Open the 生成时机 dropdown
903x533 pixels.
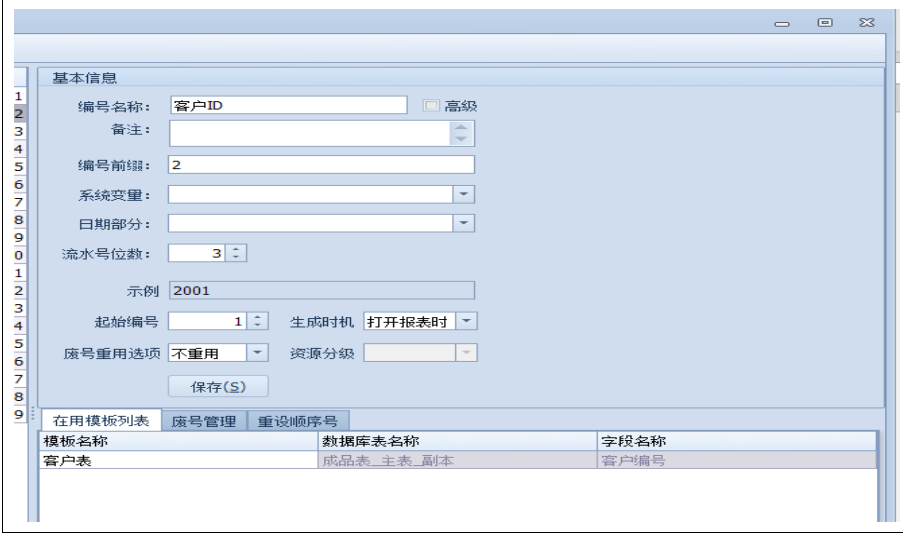tap(470, 322)
